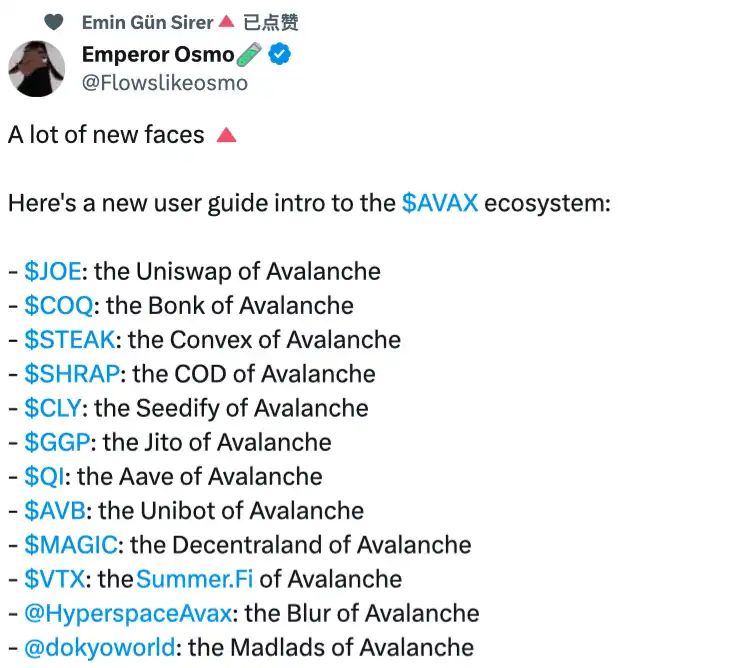Open the $SHRAP cashtag link

click(72, 374)
